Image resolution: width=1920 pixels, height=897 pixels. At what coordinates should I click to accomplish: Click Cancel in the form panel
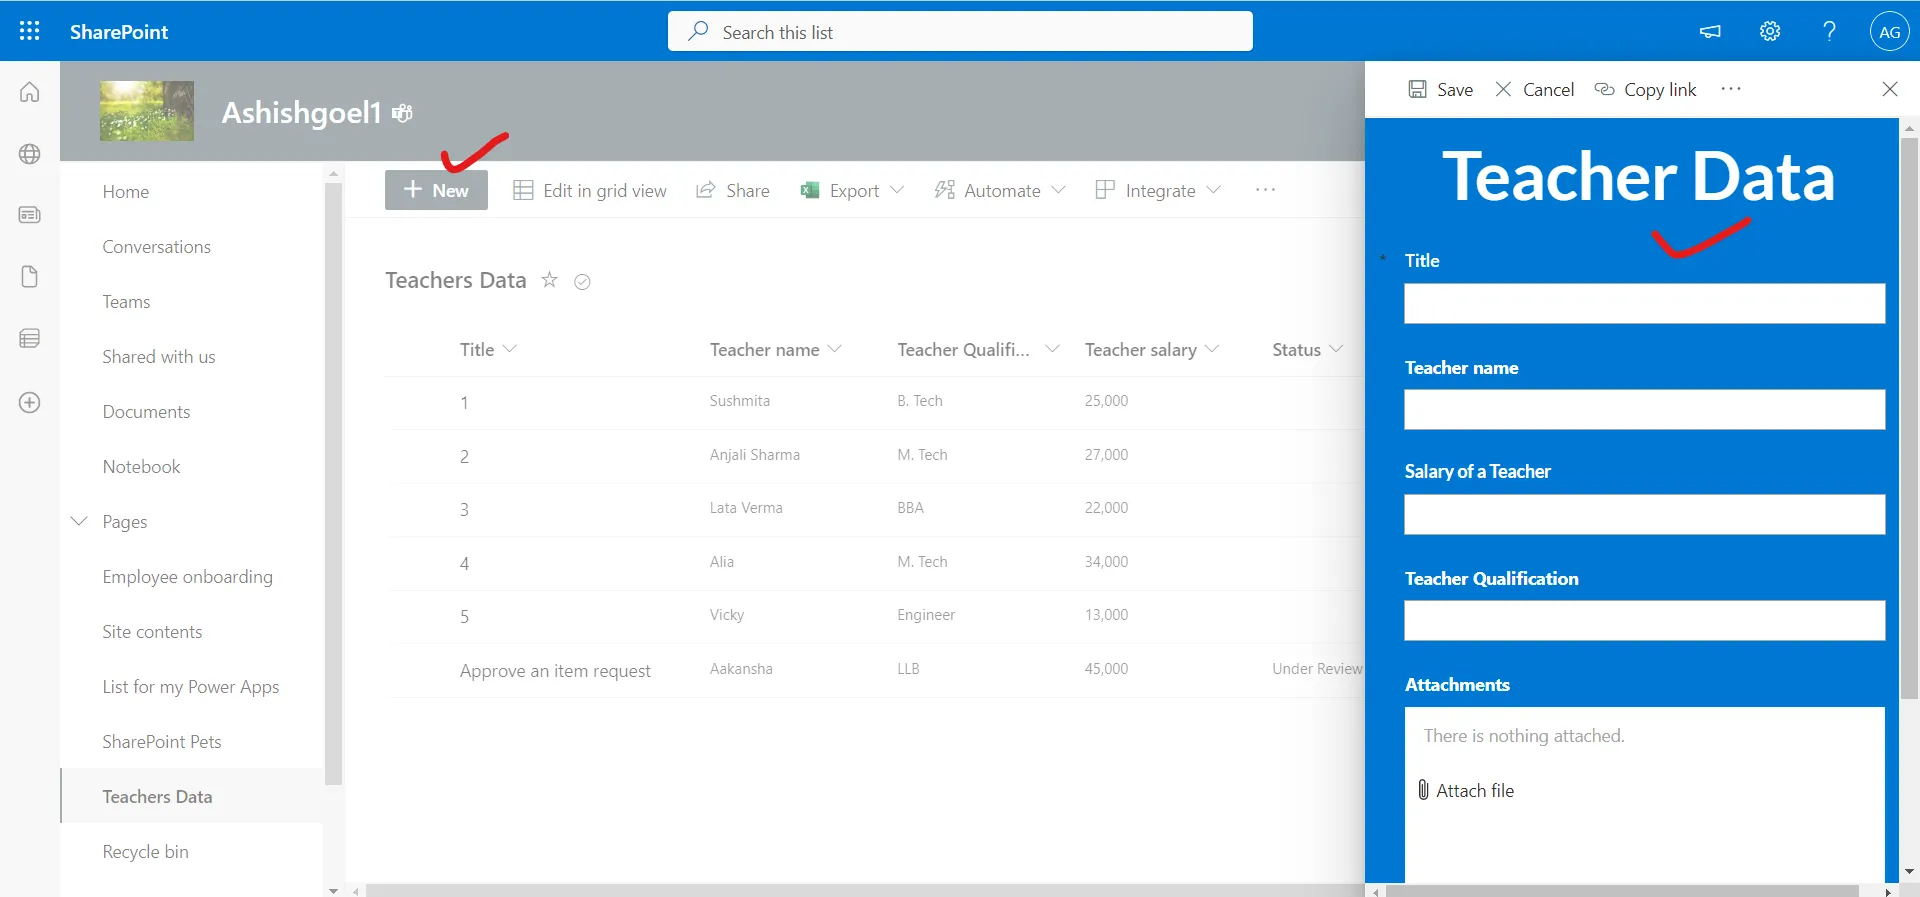(1534, 89)
